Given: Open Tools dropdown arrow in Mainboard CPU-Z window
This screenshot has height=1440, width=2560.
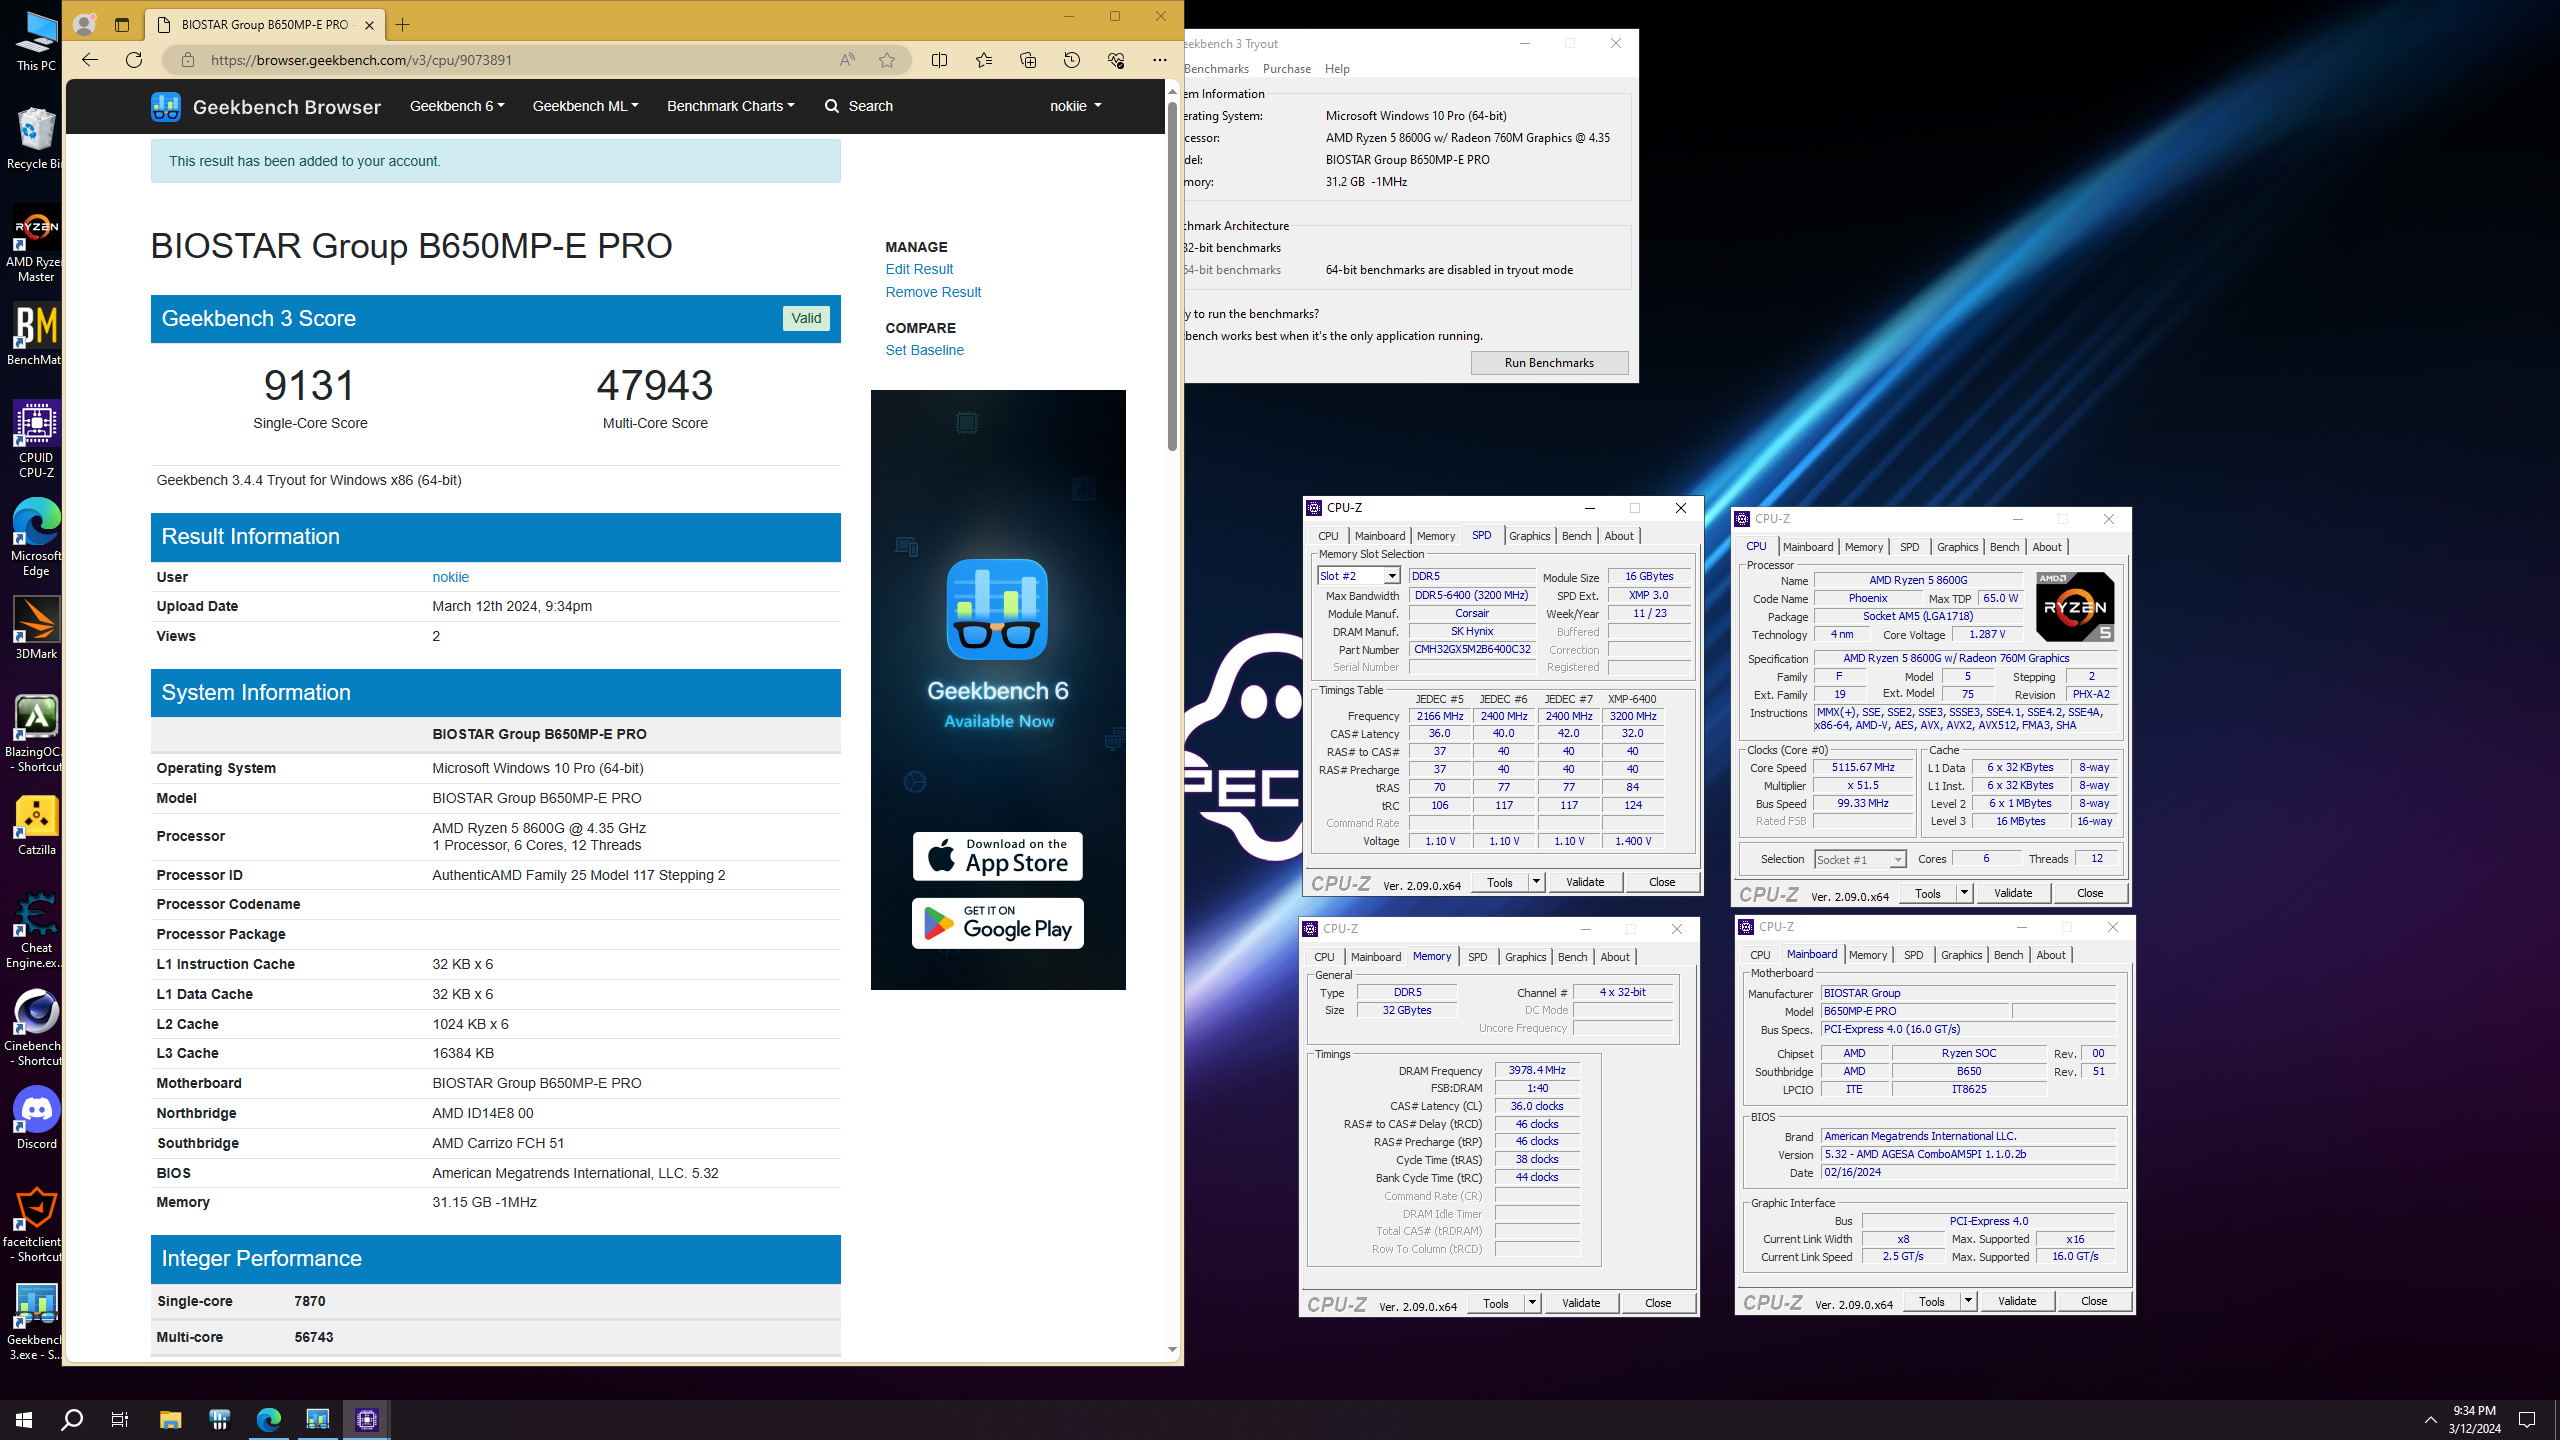Looking at the screenshot, I should click(1968, 1301).
